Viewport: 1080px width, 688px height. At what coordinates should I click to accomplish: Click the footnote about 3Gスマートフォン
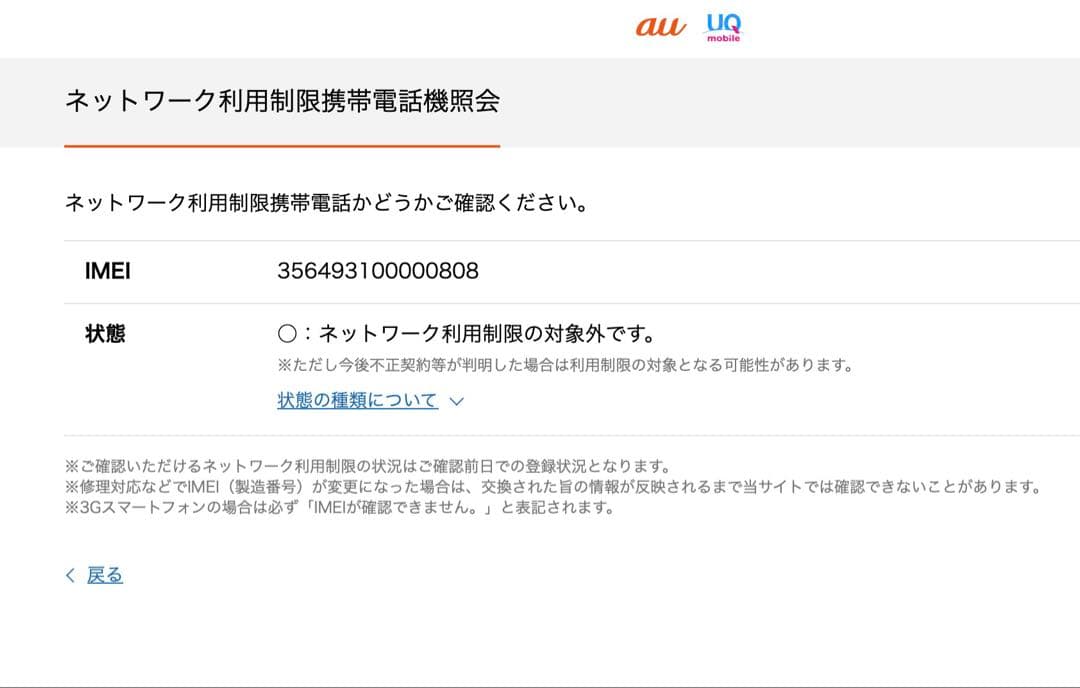(339, 507)
